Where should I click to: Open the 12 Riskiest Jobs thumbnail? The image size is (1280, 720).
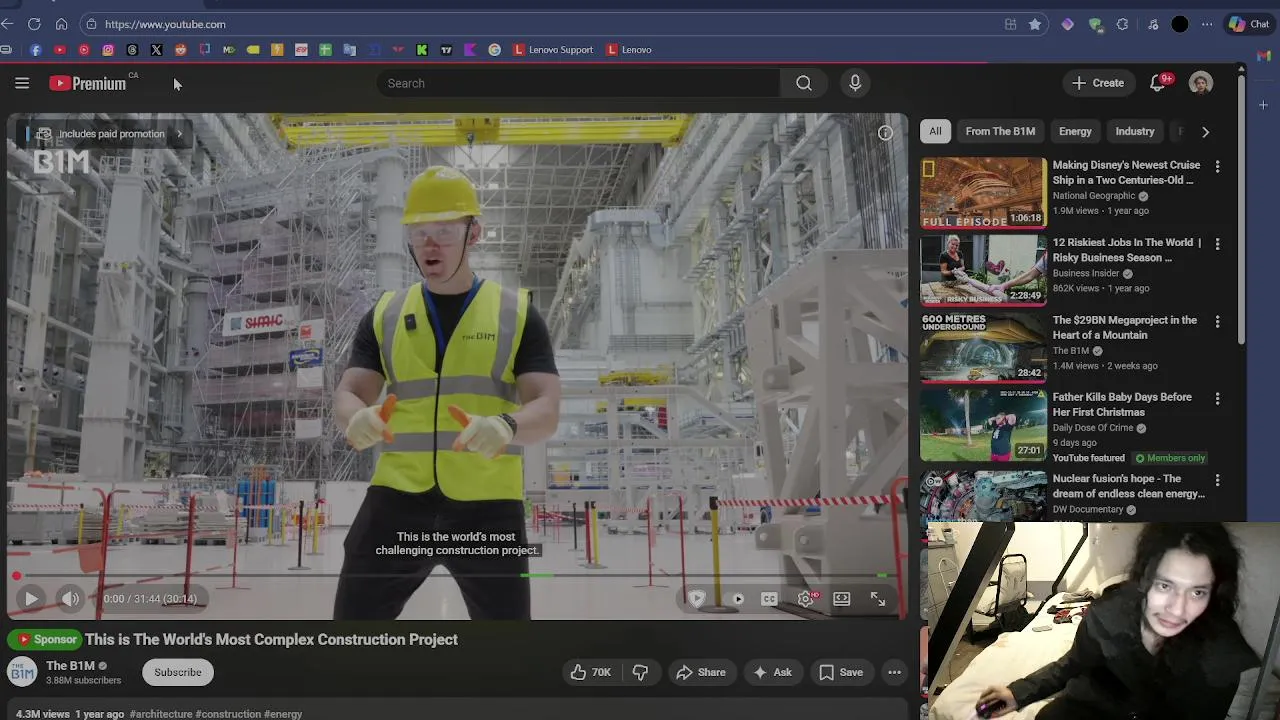[983, 269]
